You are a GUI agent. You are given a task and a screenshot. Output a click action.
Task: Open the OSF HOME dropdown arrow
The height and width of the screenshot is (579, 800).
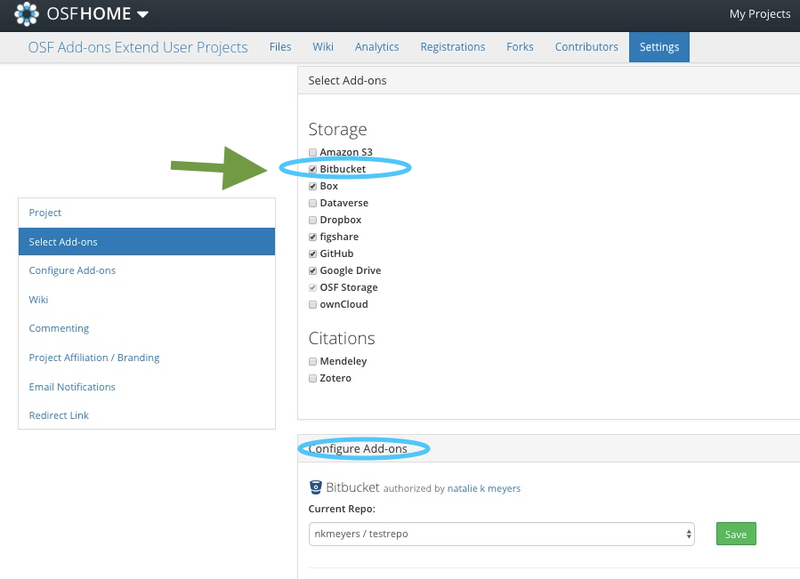[x=143, y=14]
